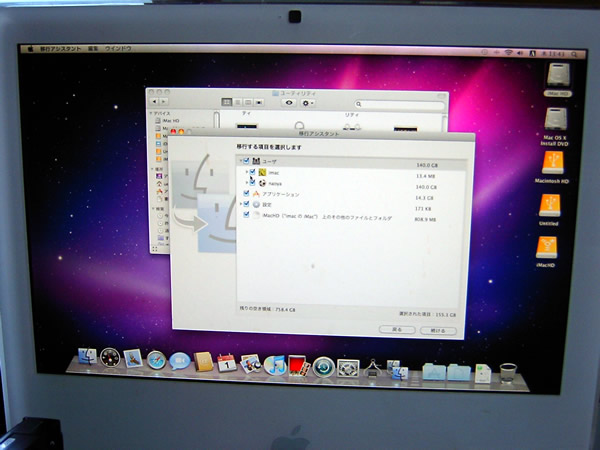
Task: Collapse デバイス section in Finder sidebar
Action: click(x=152, y=113)
